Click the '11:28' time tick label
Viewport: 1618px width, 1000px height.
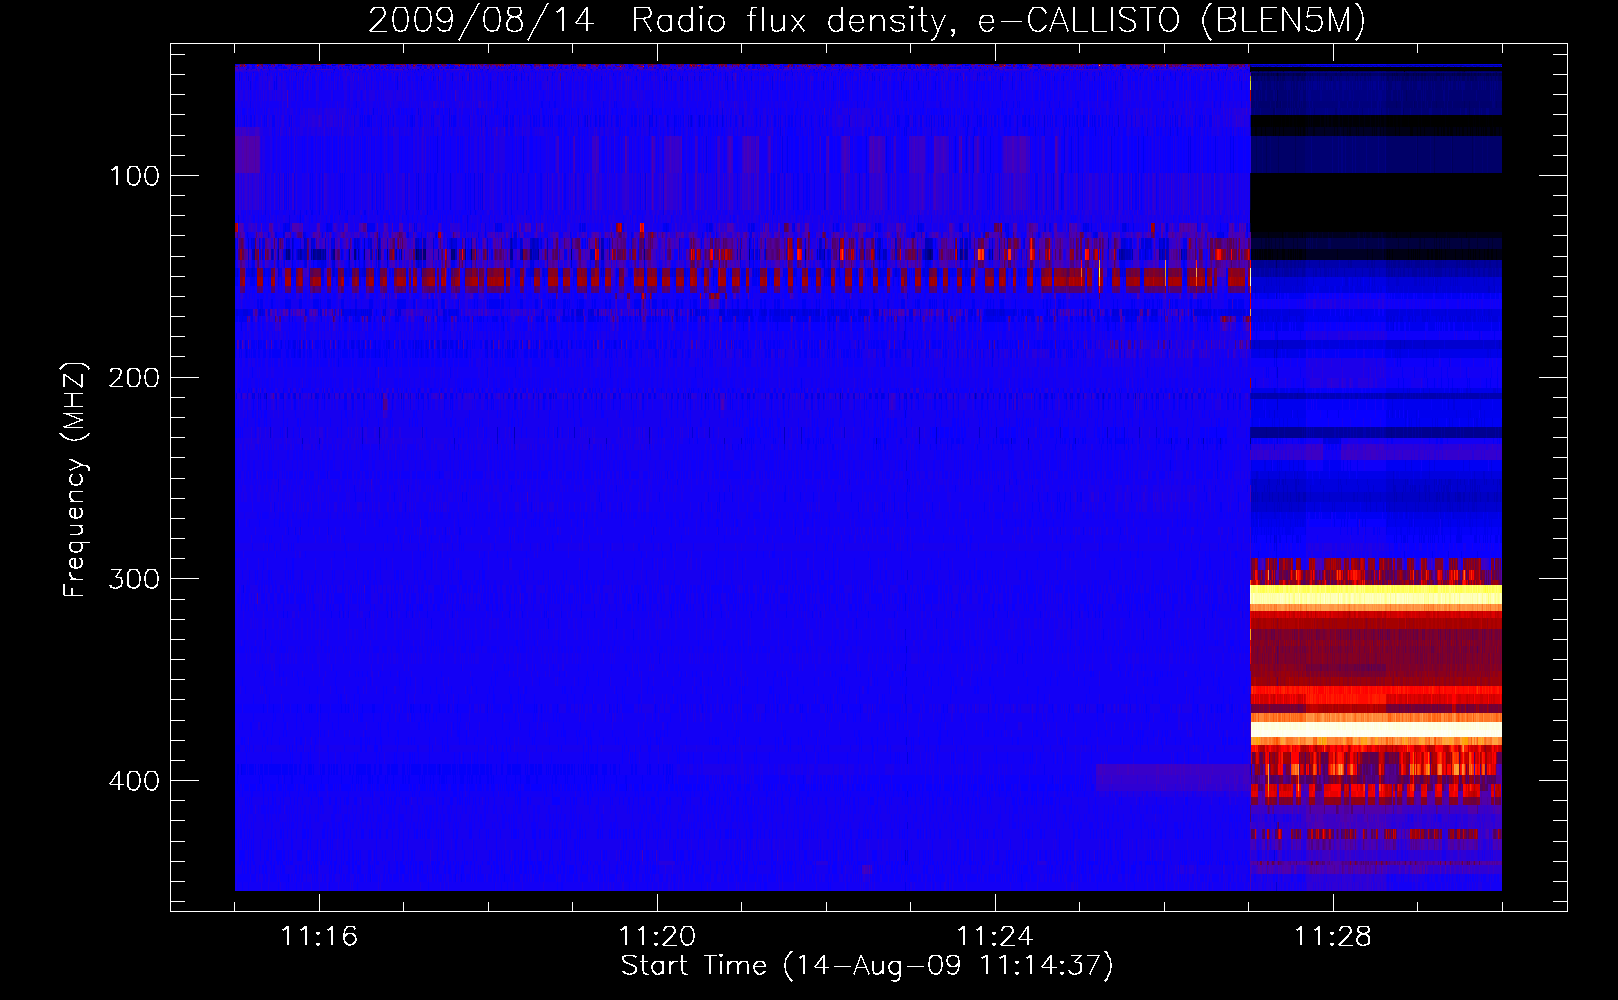pyautogui.click(x=1333, y=936)
